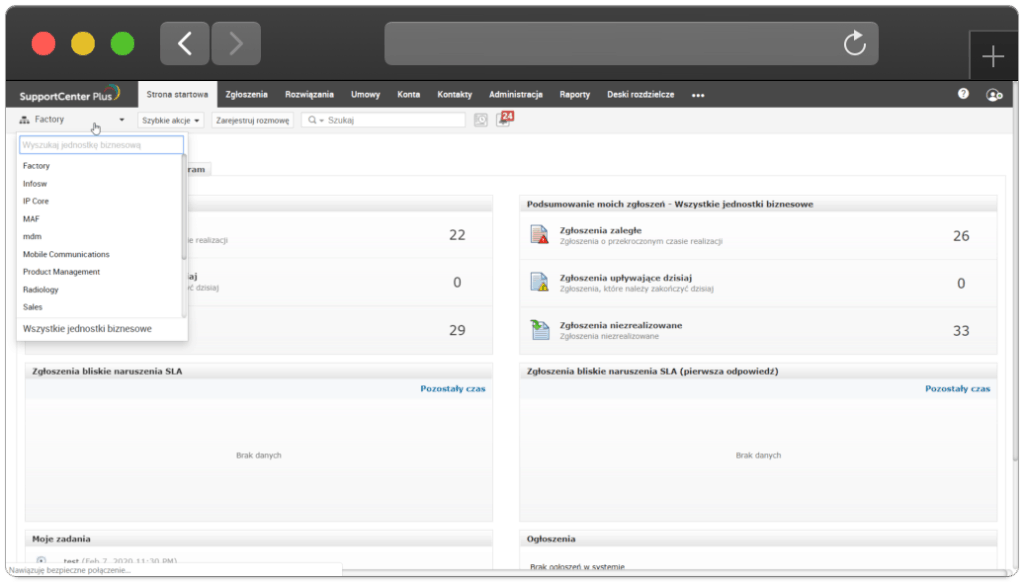Click the Zarejestruj rozmowę button
Image resolution: width=1024 pixels, height=582 pixels.
tap(252, 120)
